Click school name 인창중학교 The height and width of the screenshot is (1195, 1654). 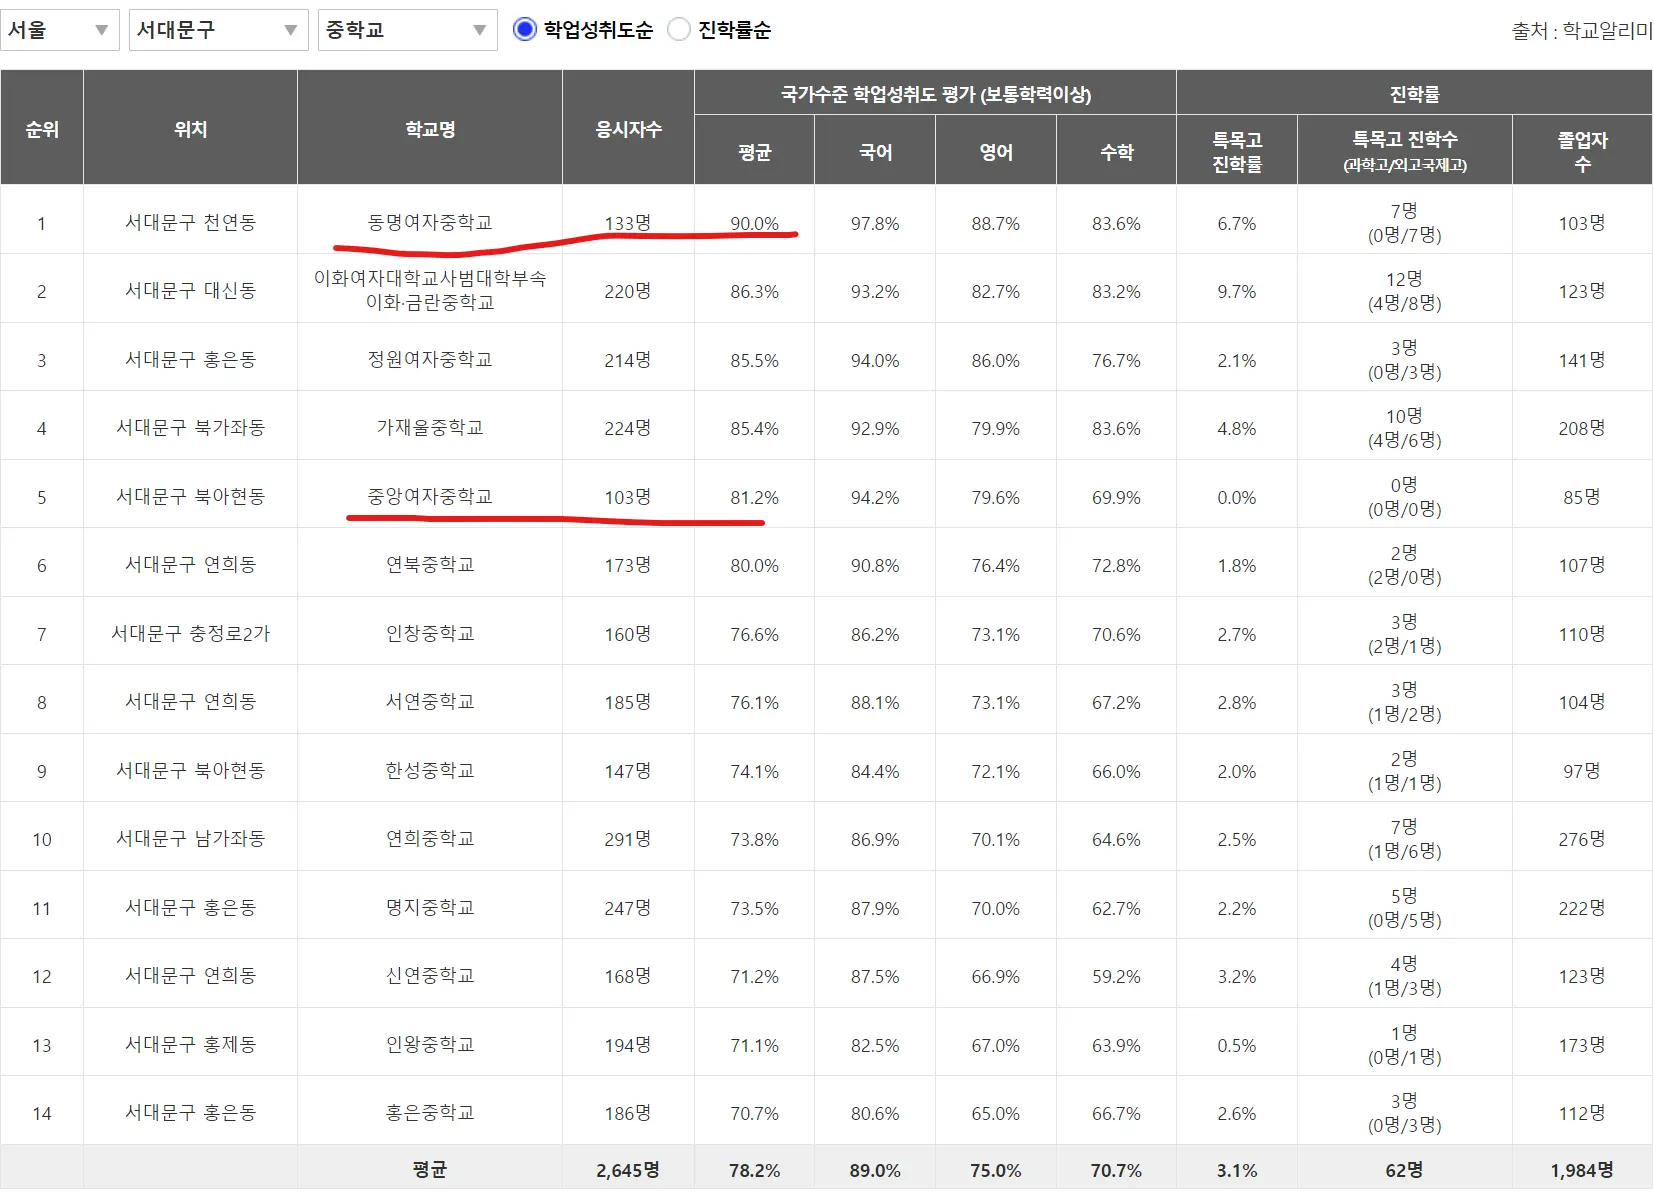click(x=430, y=633)
